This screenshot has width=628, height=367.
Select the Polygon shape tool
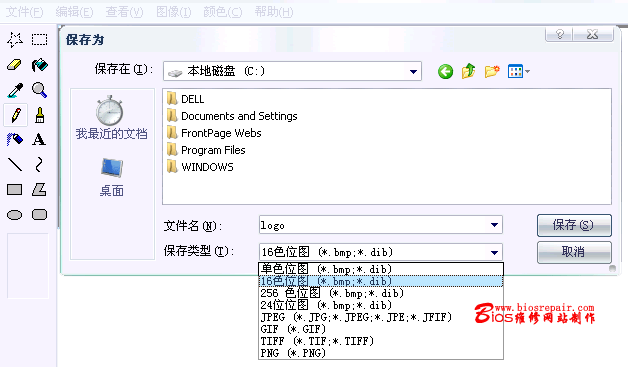39,190
